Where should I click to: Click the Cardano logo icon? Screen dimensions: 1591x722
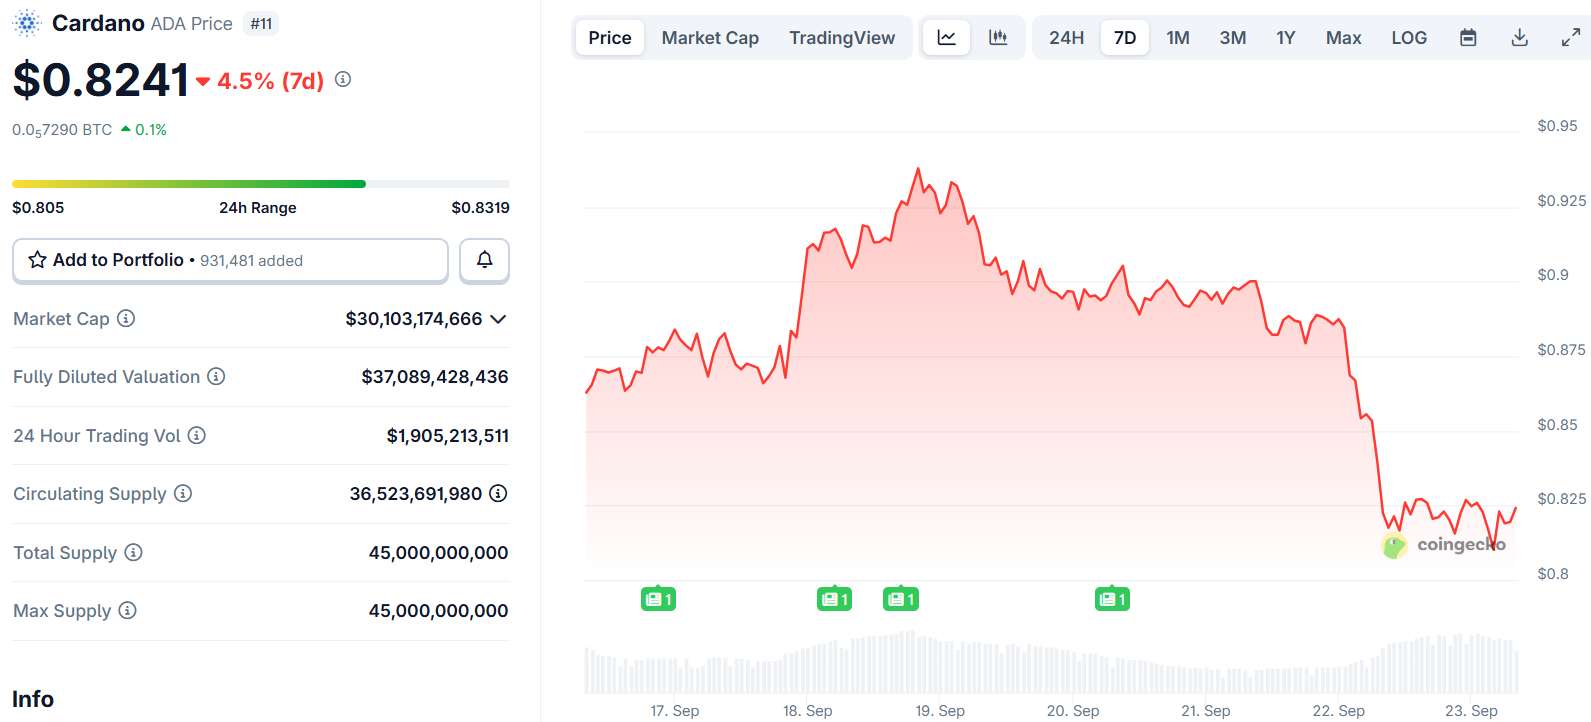[x=27, y=23]
